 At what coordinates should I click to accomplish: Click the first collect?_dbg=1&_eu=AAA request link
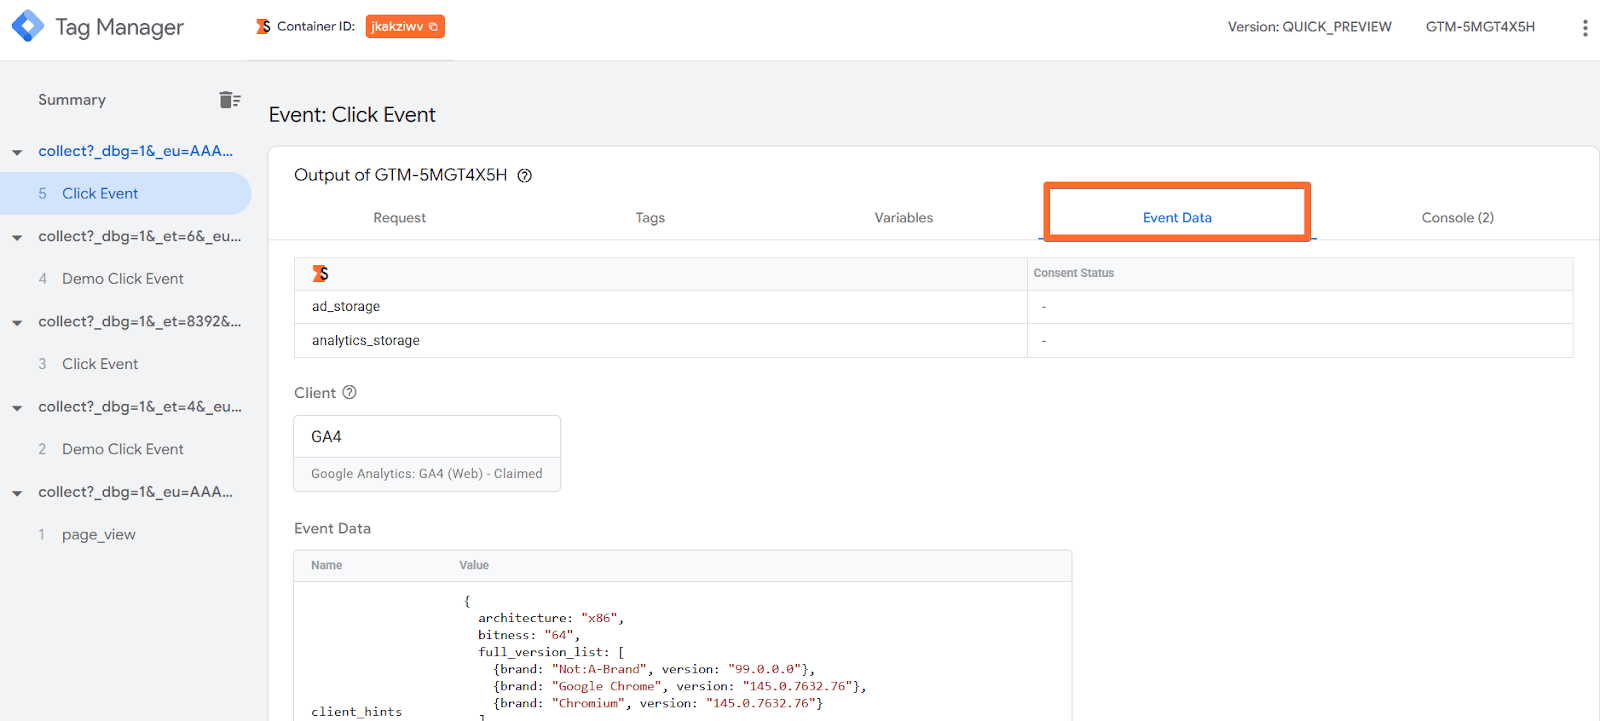tap(135, 151)
